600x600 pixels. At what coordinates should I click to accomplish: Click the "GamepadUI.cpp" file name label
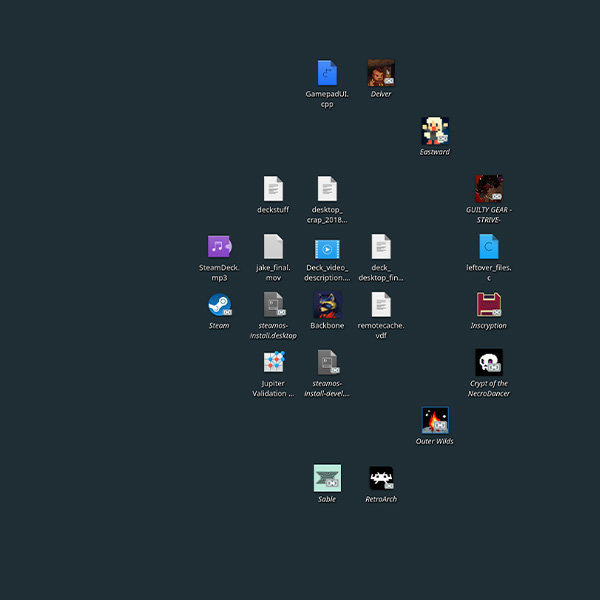(x=327, y=99)
